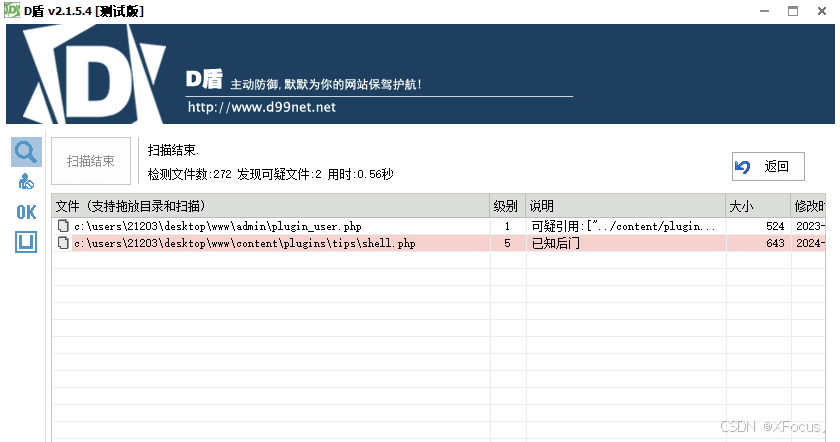Sort by the 说明 column header

[x=625, y=206]
